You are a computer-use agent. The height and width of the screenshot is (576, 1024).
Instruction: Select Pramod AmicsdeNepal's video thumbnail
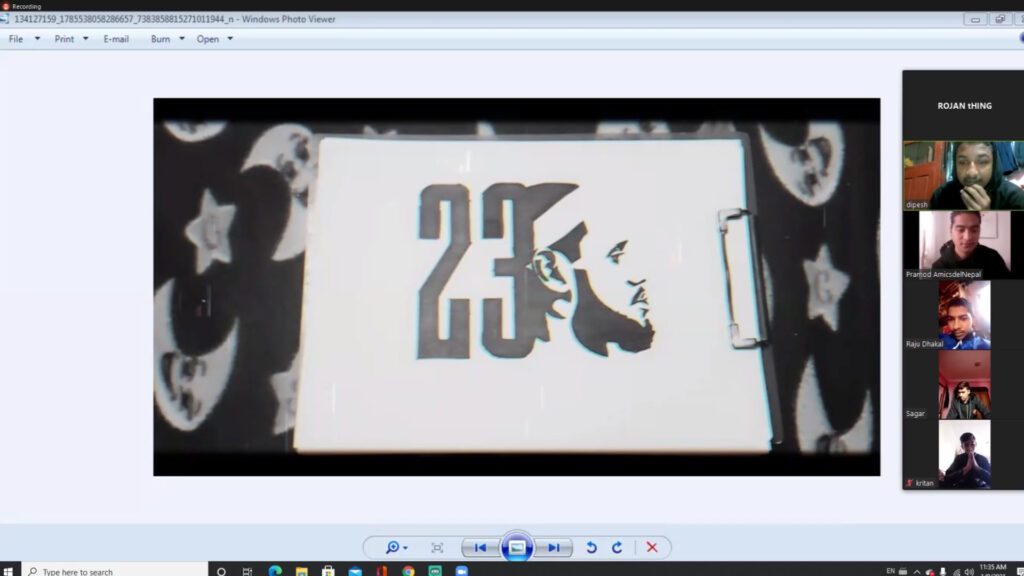point(964,245)
